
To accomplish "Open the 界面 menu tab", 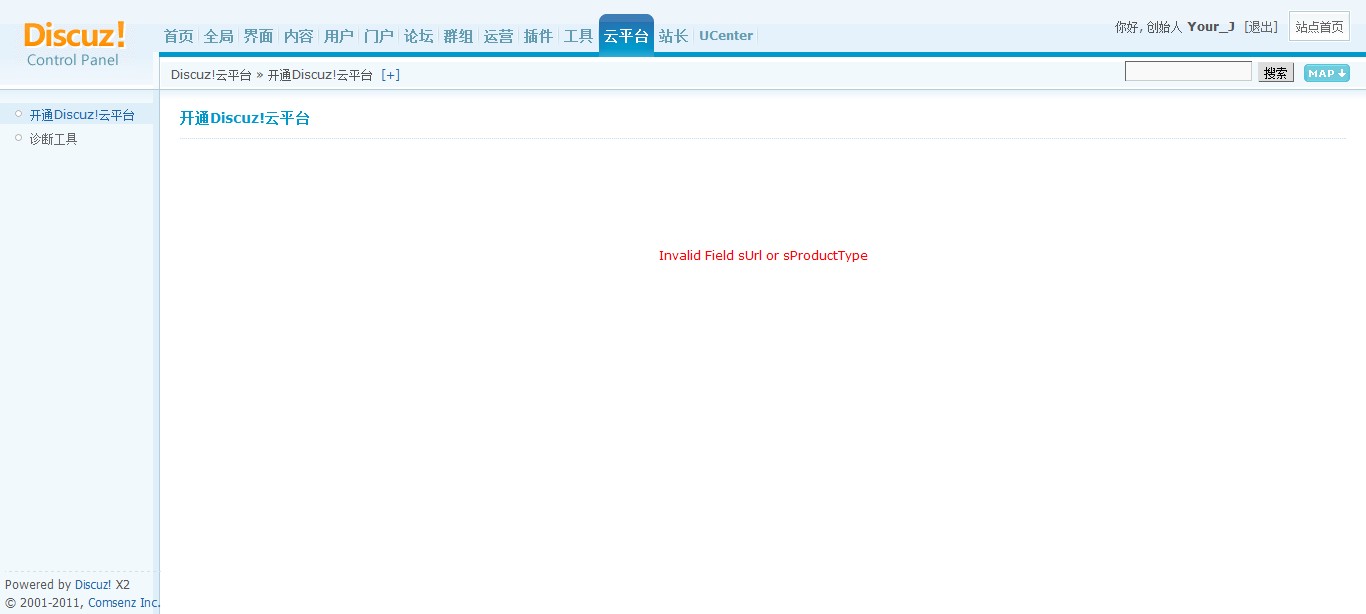I will (259, 36).
